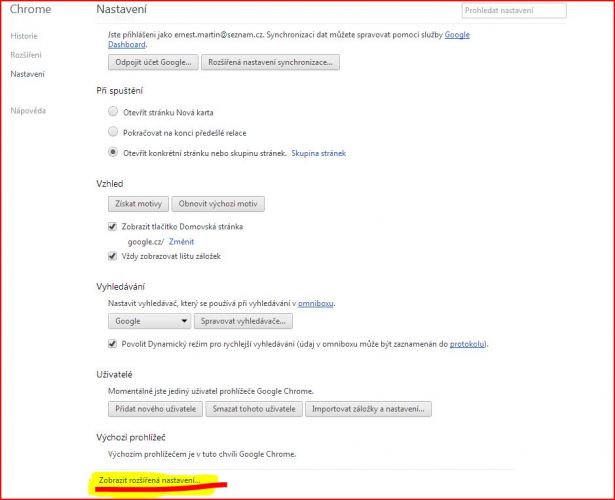Viewport: 615px width, 500px height.
Task: Click Smazat tohoto uživatele button
Action: [x=254, y=409]
